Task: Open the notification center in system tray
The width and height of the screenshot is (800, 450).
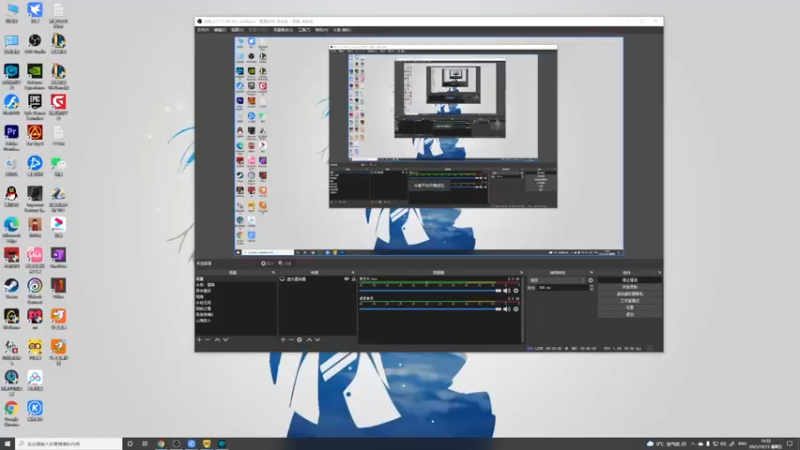Action: tap(790, 444)
